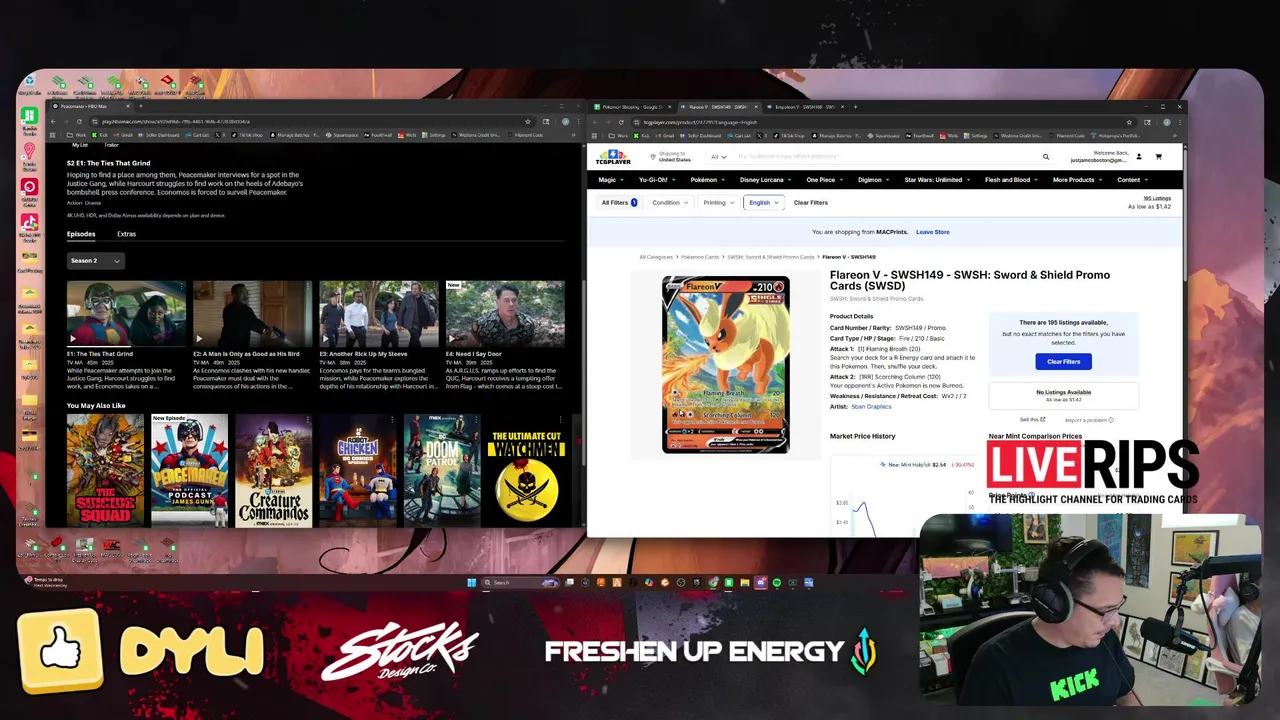Open the English language filter dropdown

(x=764, y=202)
